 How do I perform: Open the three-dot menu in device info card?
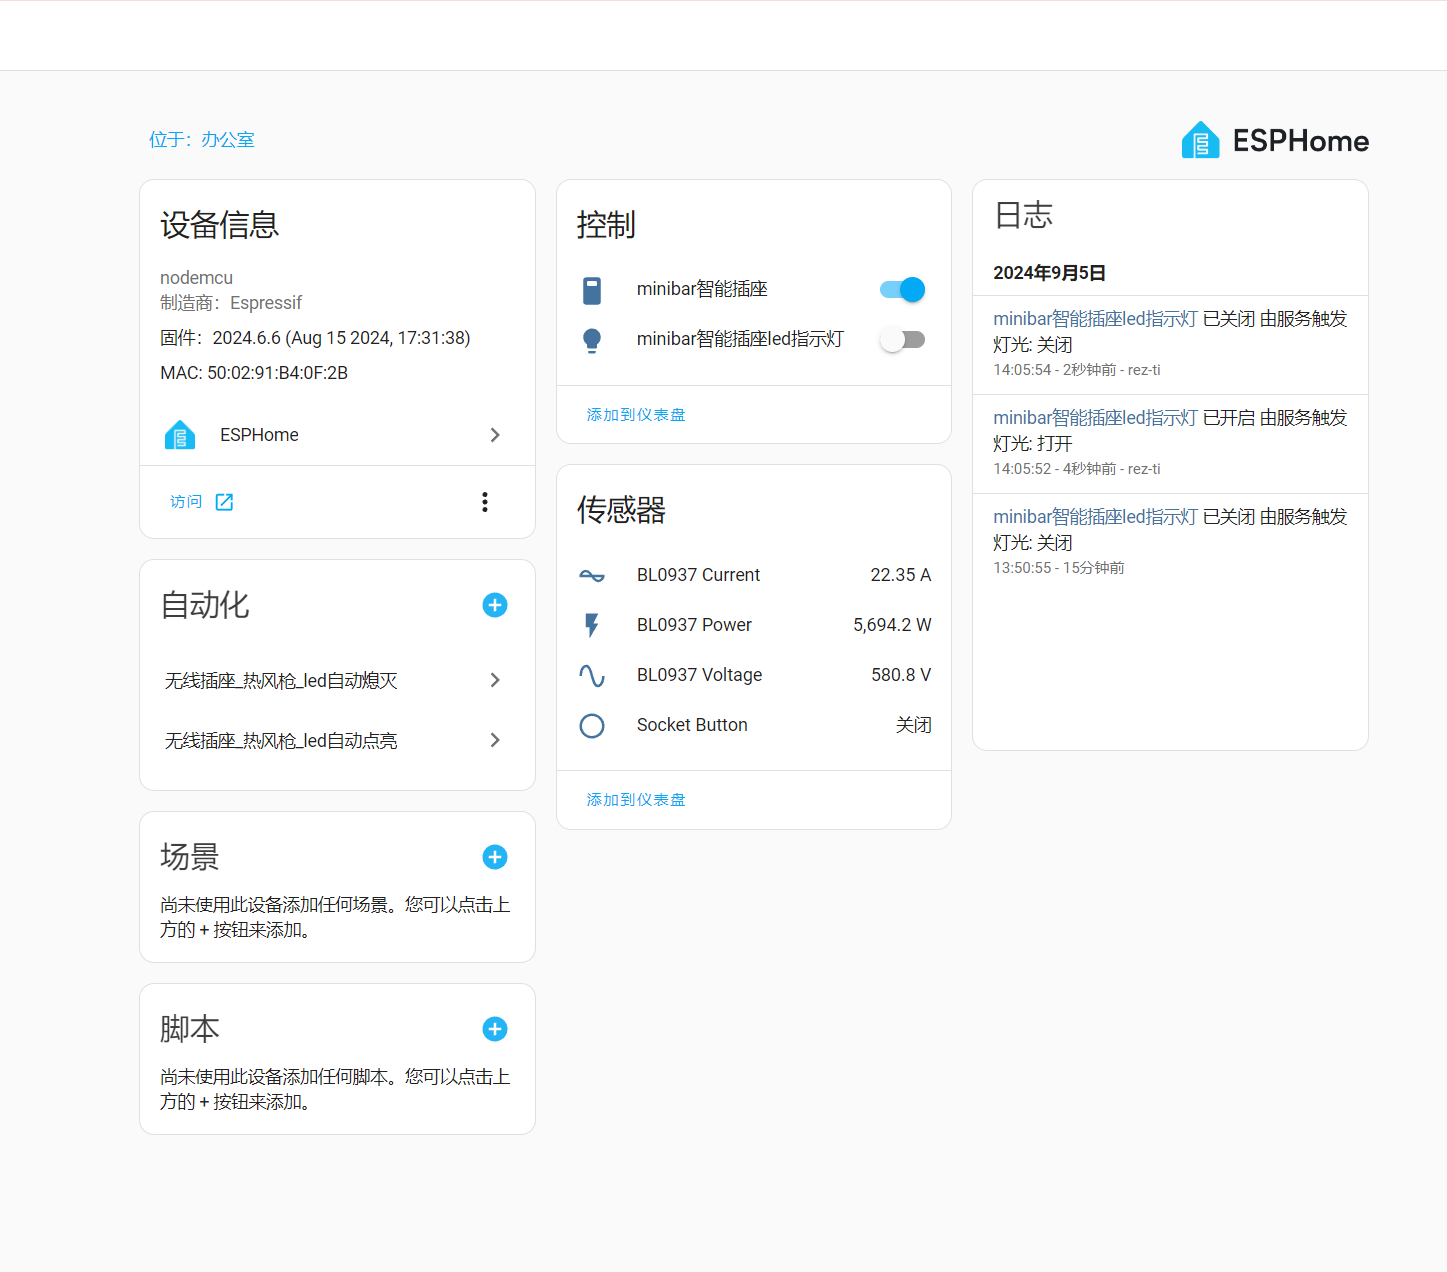pyautogui.click(x=485, y=502)
